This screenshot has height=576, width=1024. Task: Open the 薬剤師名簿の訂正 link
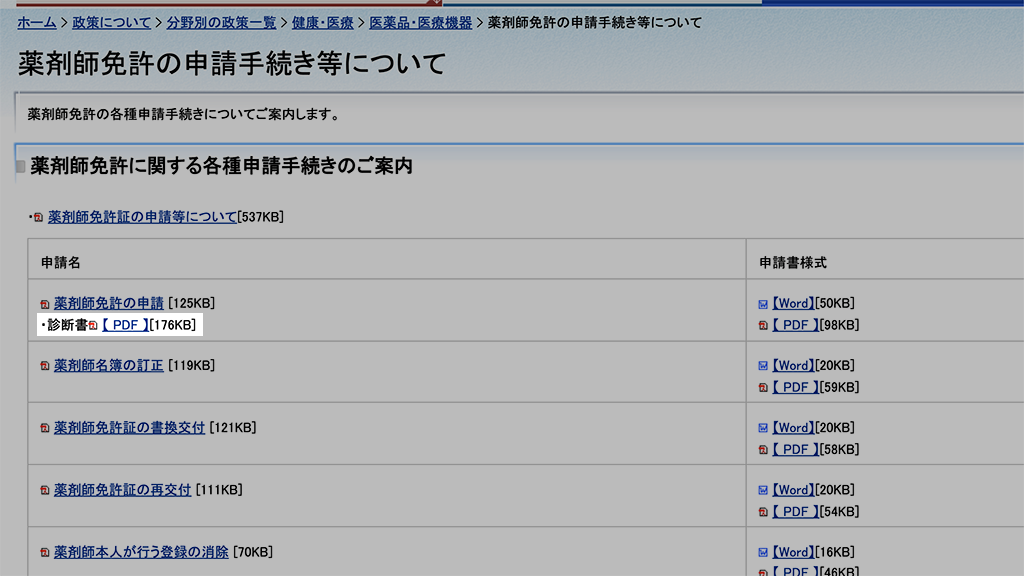pyautogui.click(x=108, y=365)
